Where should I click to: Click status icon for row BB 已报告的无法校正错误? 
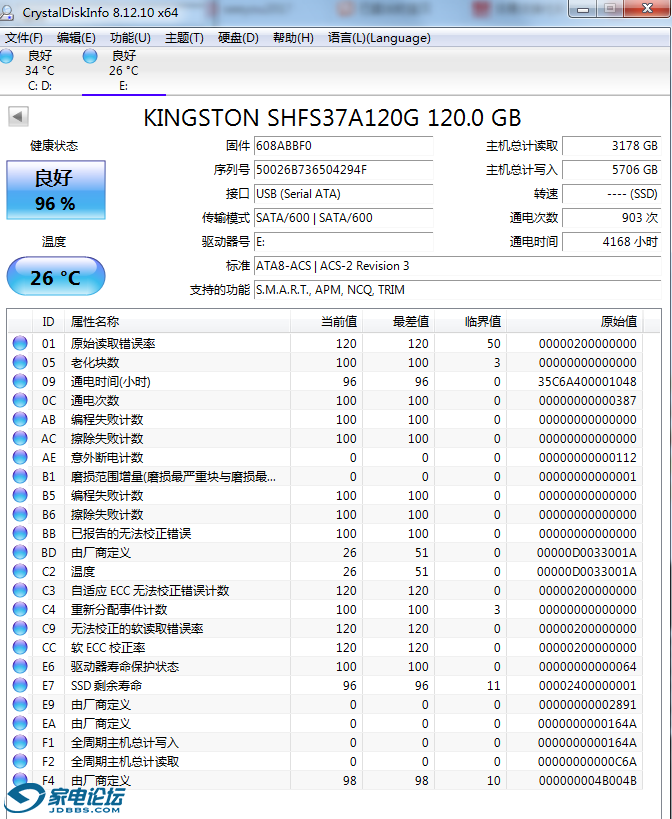20,533
